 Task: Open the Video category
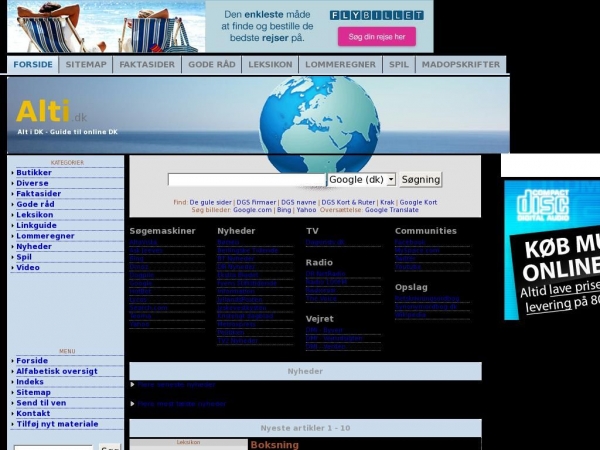28,267
